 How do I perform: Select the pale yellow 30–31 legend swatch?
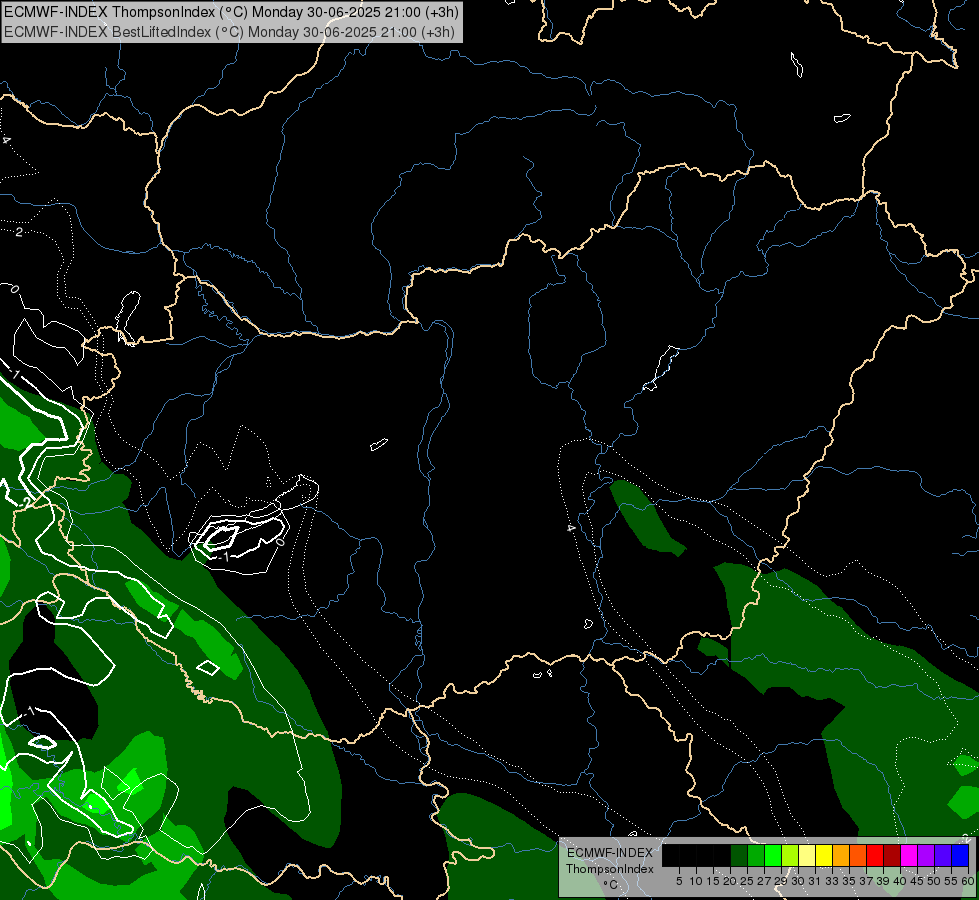807,855
